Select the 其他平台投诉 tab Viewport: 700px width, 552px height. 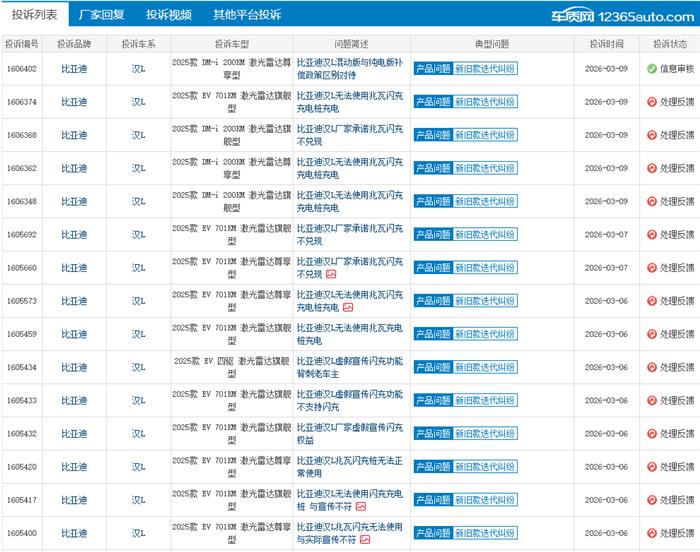pyautogui.click(x=247, y=15)
